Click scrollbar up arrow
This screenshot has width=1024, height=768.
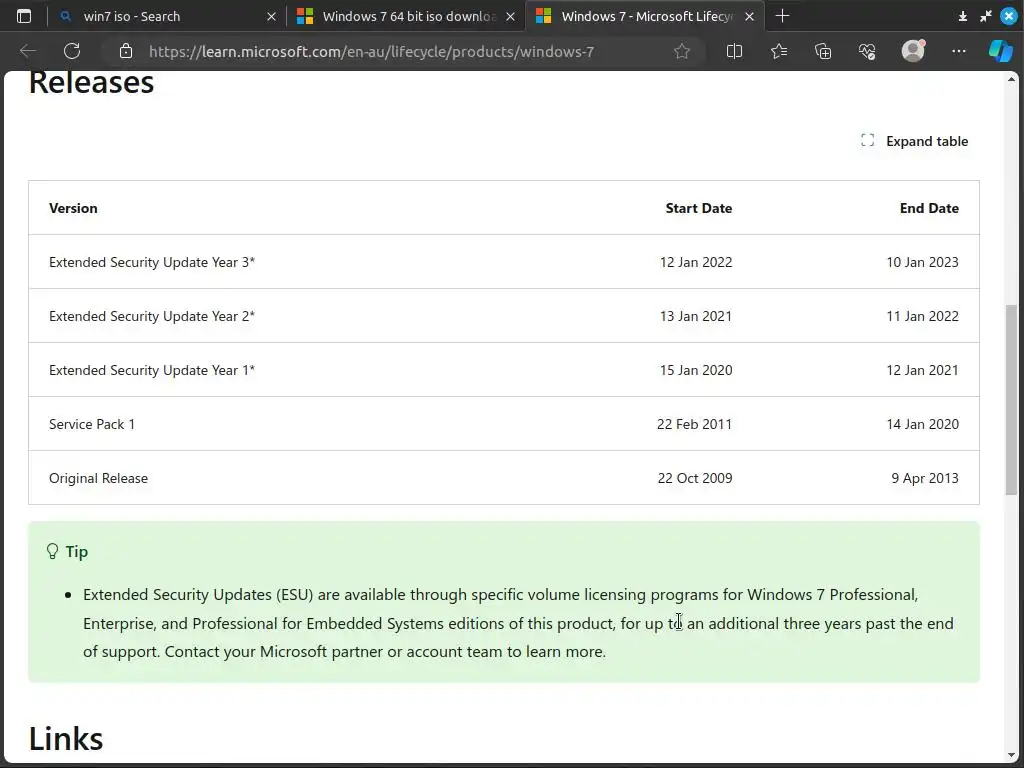1011,78
